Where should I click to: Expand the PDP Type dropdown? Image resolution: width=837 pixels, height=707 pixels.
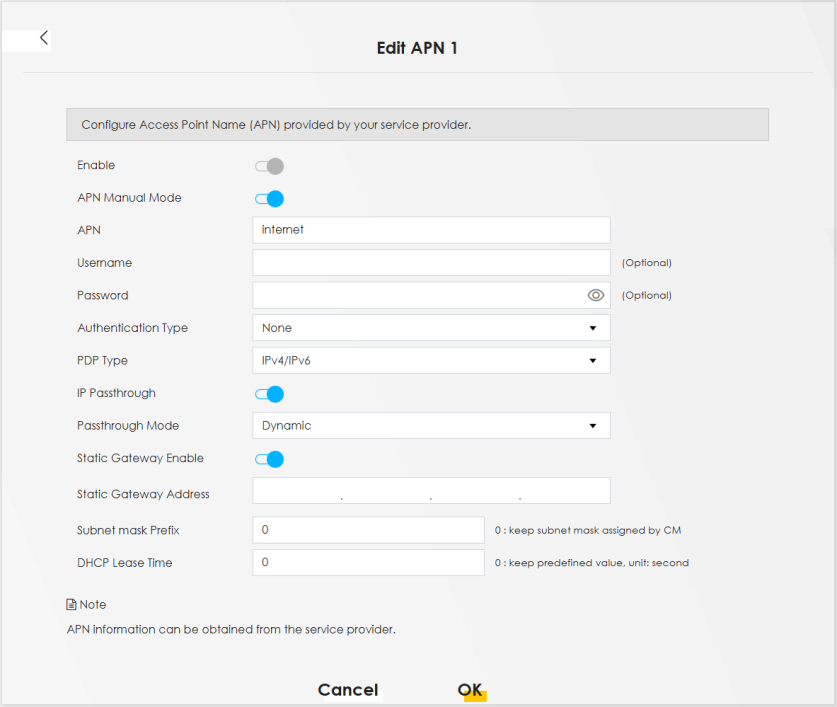pyautogui.click(x=431, y=361)
